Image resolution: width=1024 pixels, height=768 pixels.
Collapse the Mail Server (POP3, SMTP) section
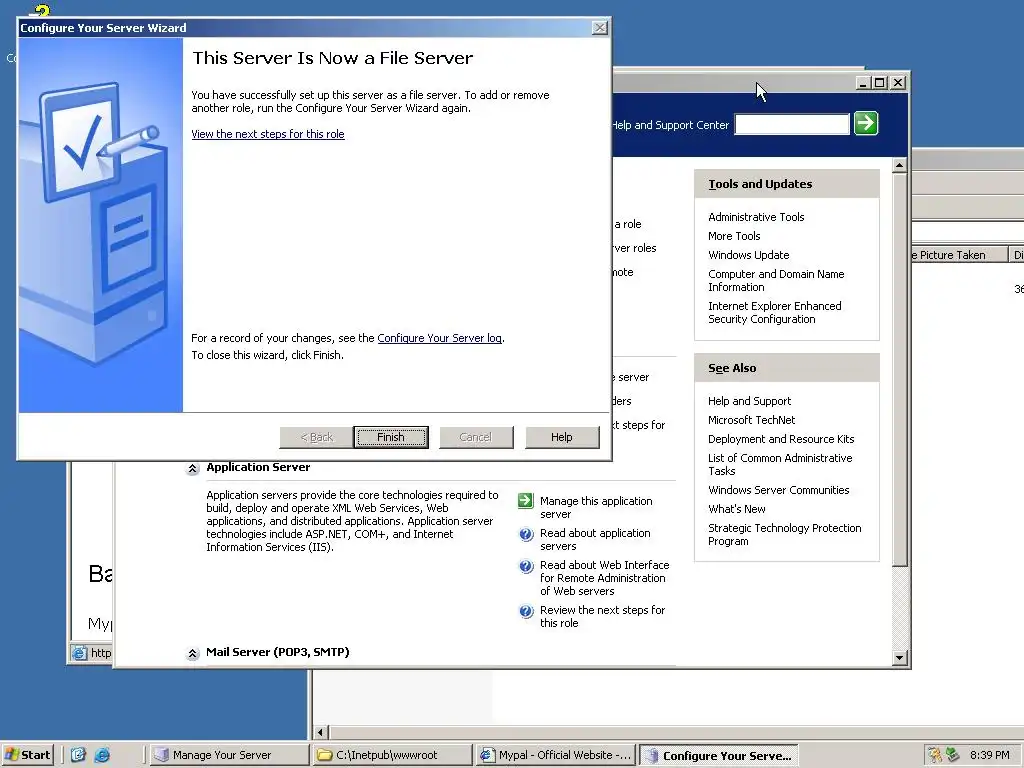(193, 653)
